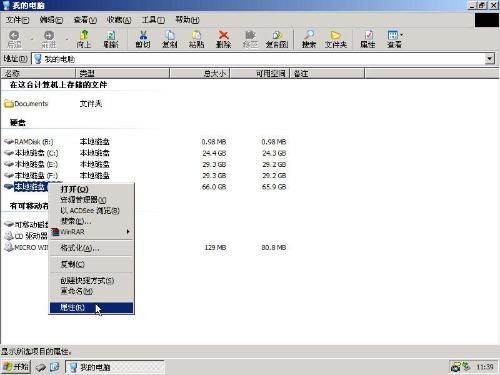Image resolution: width=500 pixels, height=375 pixels.
Task: Click inside the address bar field
Action: [263, 59]
